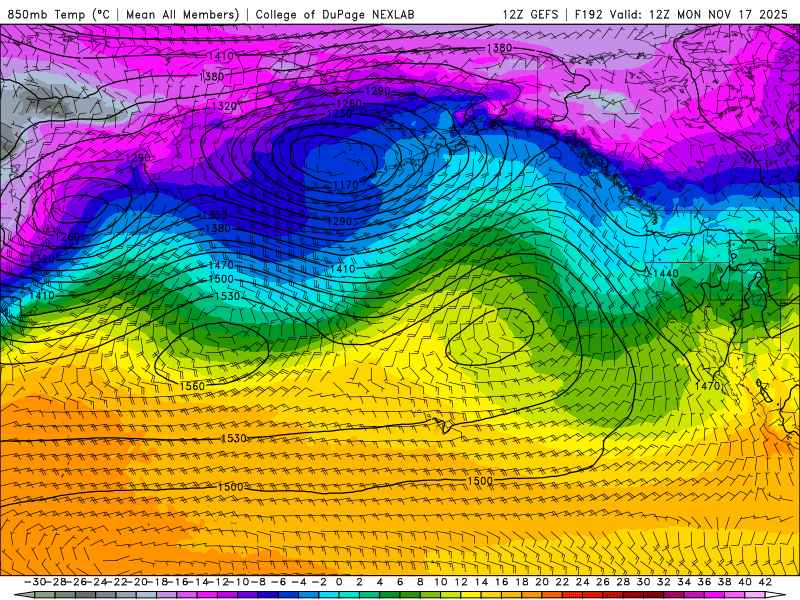
Task: Click the 28 color scale label
Action: [623, 582]
